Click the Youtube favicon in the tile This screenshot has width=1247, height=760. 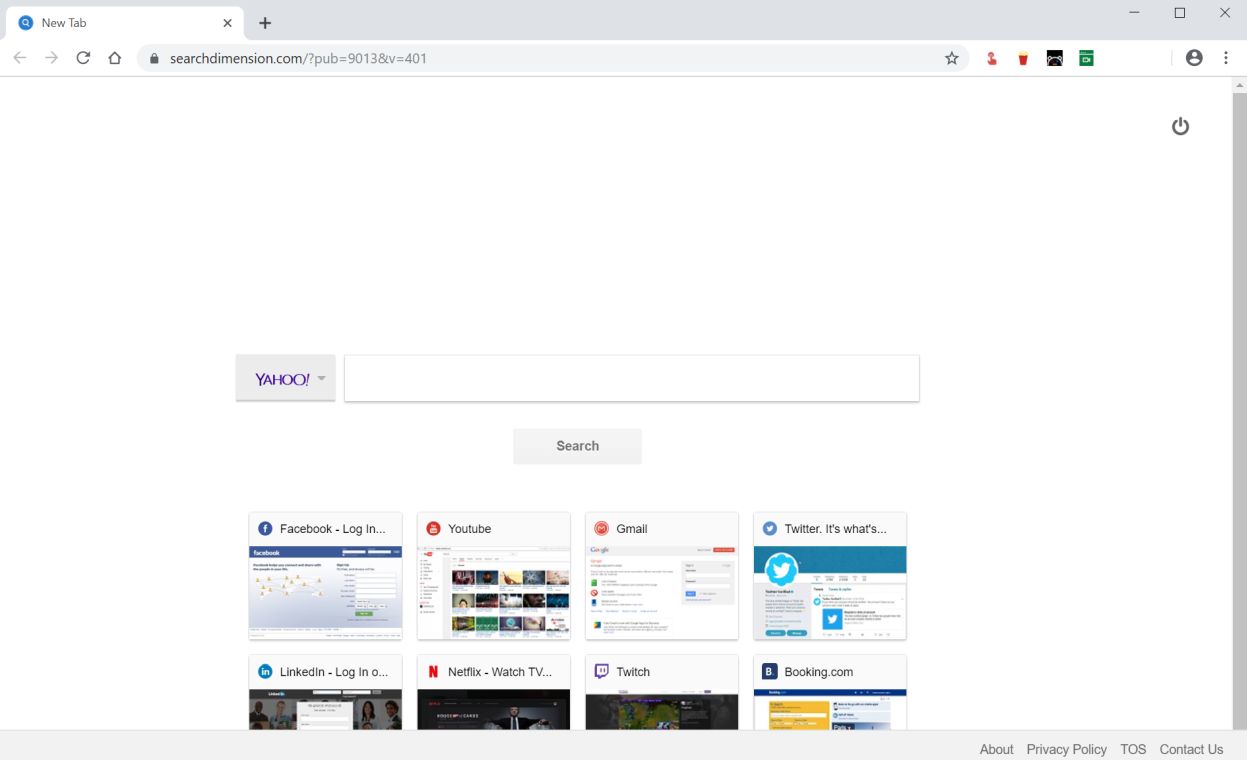tap(433, 529)
